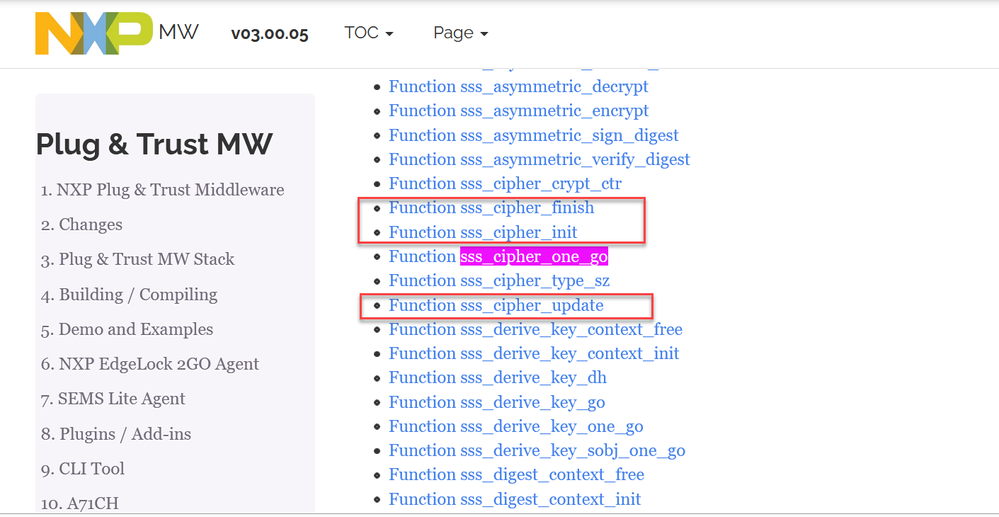Open Function sss_cipher_type_sz link

[x=500, y=280]
